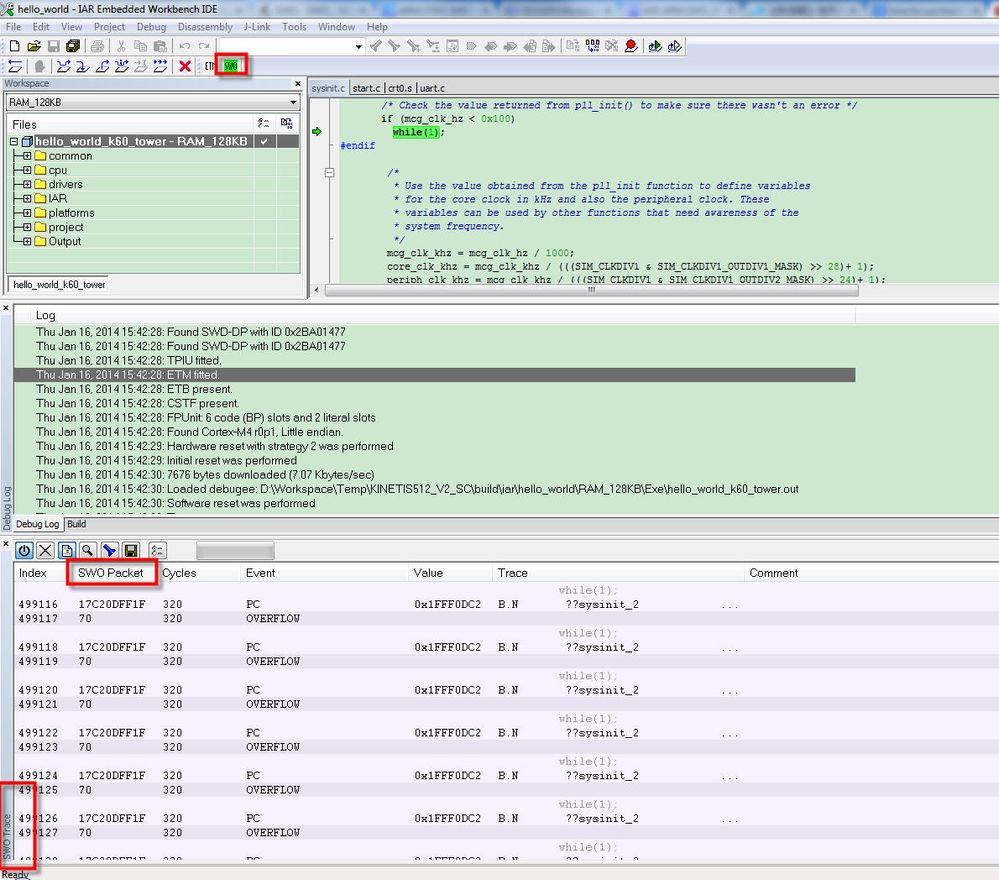This screenshot has height=880, width=999.
Task: Click the SWO trace progress bar
Action: click(235, 550)
